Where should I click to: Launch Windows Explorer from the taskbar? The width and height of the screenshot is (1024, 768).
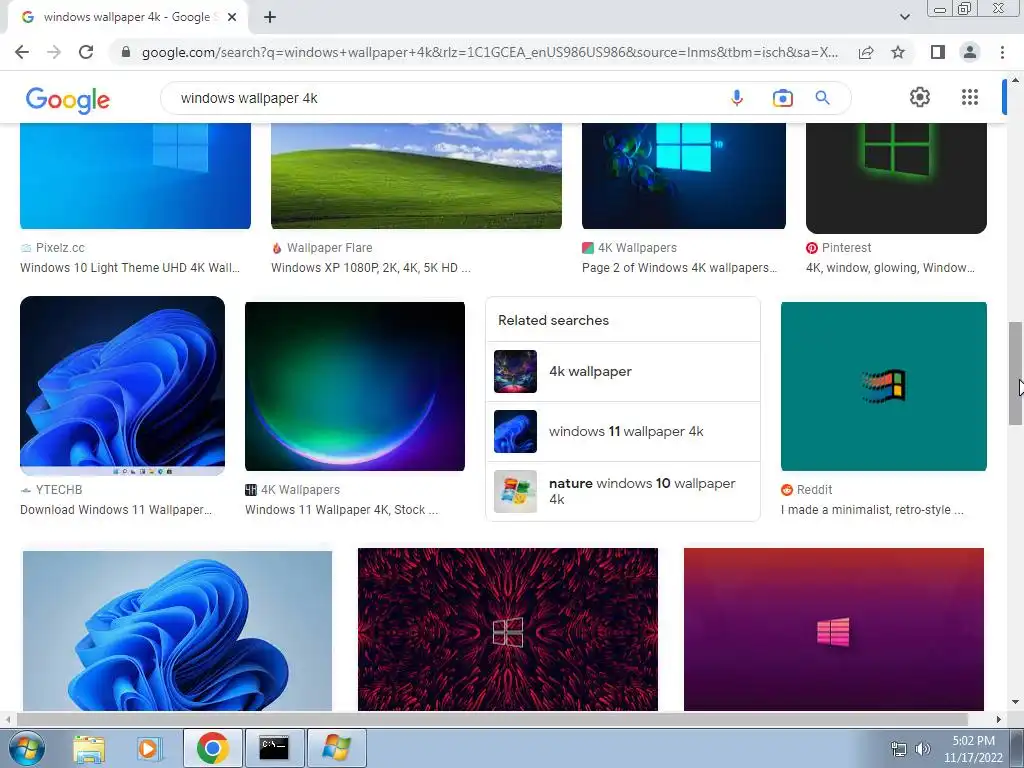89,748
